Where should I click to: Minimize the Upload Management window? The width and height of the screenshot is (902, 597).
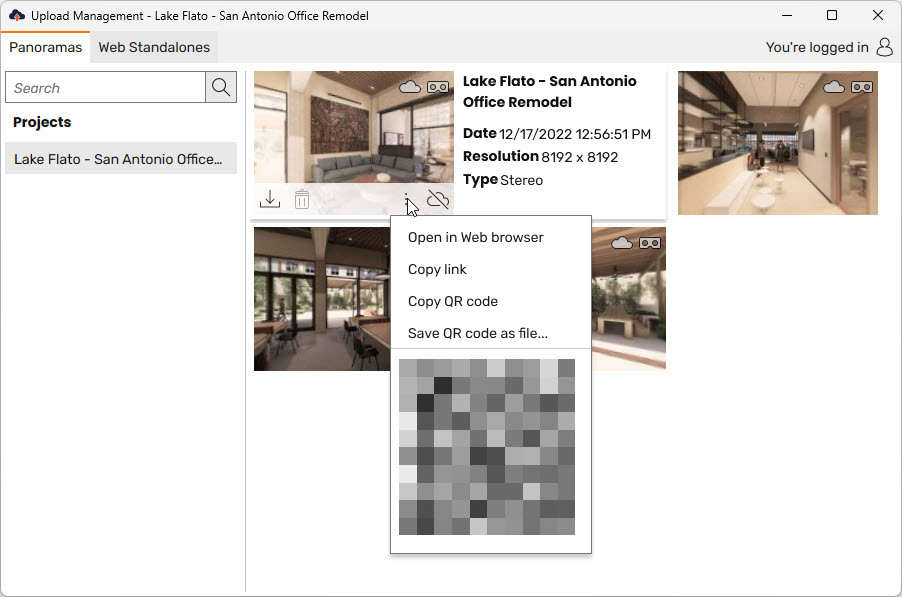point(787,16)
